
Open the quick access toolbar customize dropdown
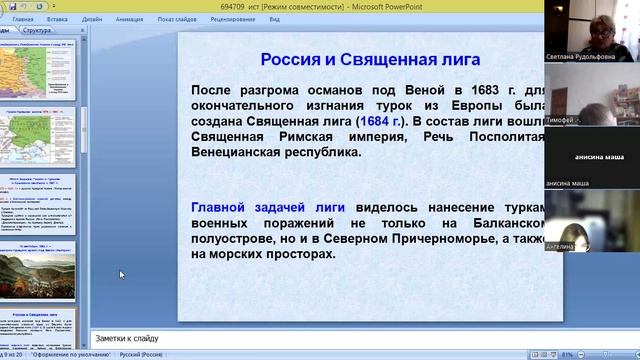coord(53,7)
